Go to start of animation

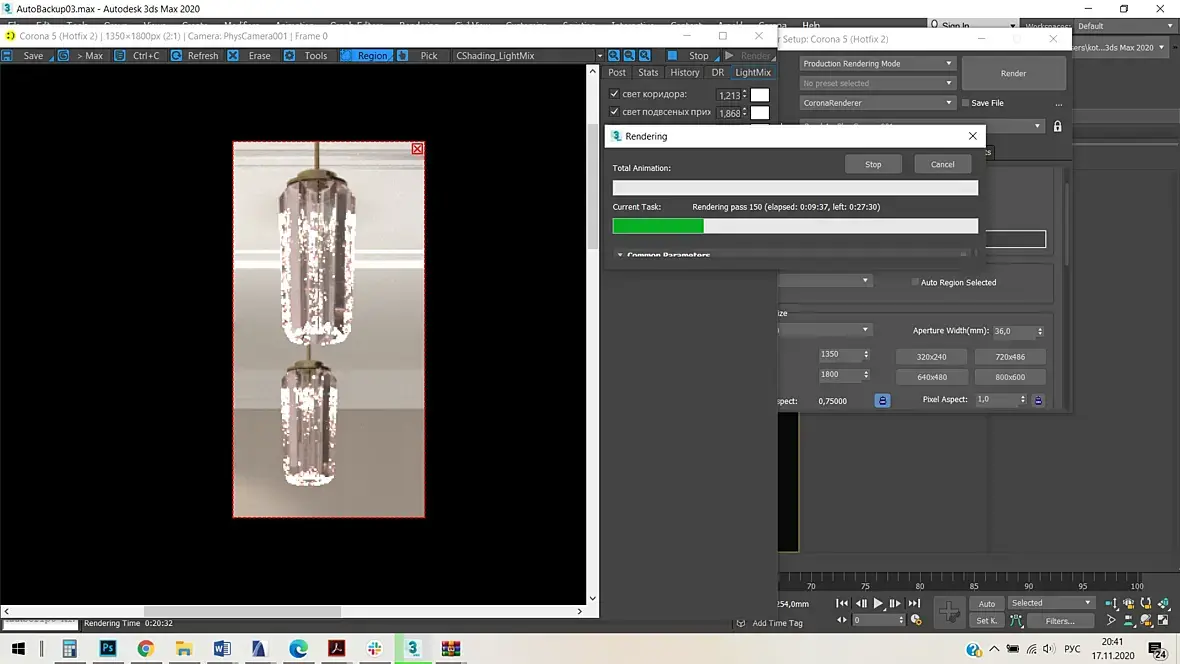842,603
